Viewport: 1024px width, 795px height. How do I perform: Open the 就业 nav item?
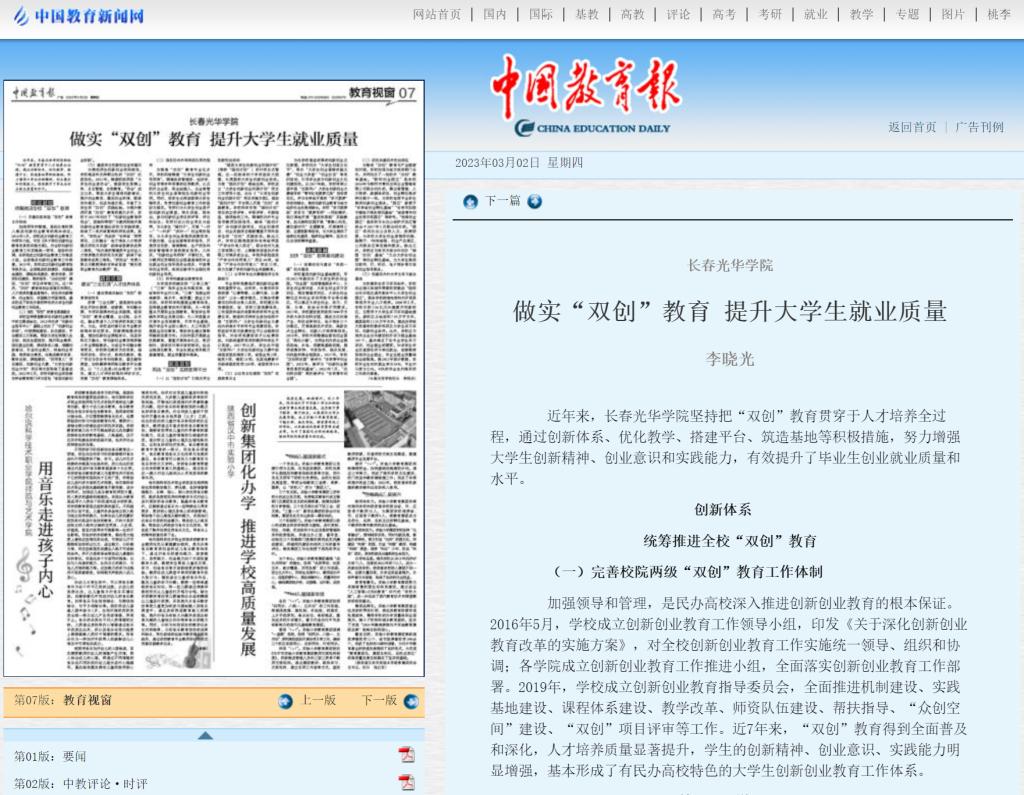[x=816, y=14]
